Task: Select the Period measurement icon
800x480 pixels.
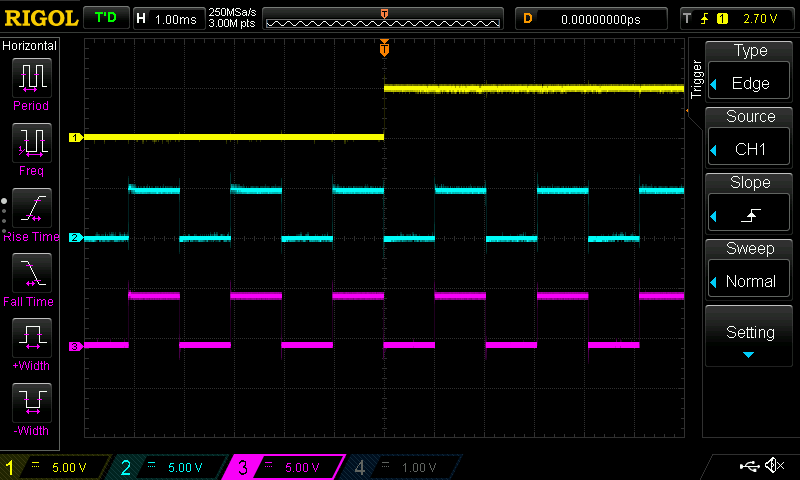Action: click(32, 78)
